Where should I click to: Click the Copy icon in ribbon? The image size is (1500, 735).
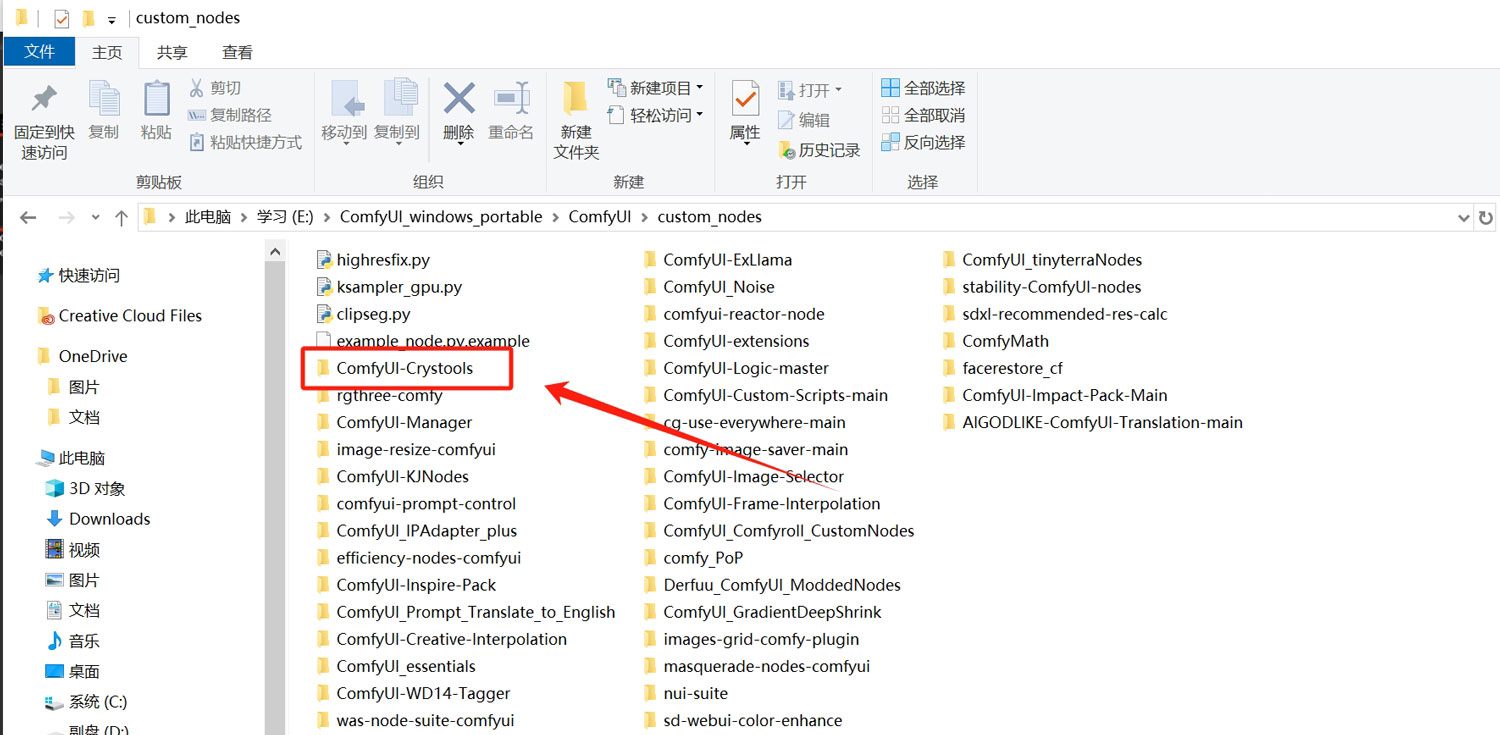104,100
